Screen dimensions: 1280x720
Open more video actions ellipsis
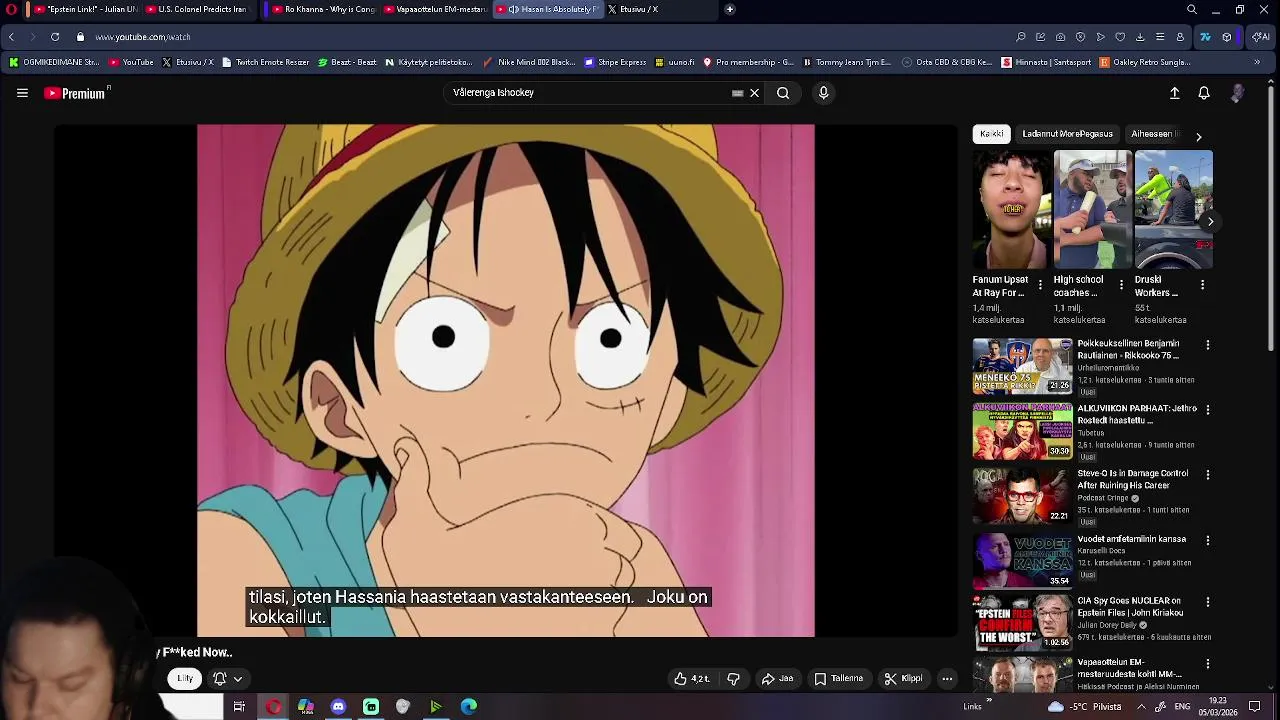click(947, 679)
